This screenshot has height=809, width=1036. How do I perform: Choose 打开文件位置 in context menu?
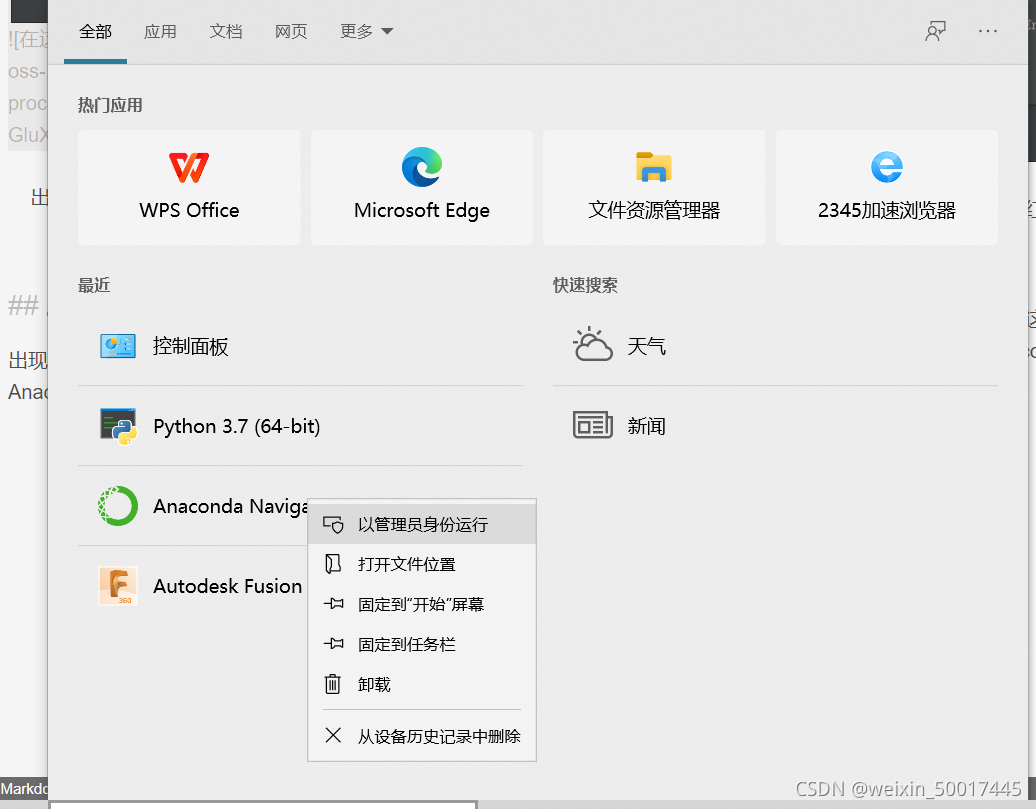click(x=422, y=564)
